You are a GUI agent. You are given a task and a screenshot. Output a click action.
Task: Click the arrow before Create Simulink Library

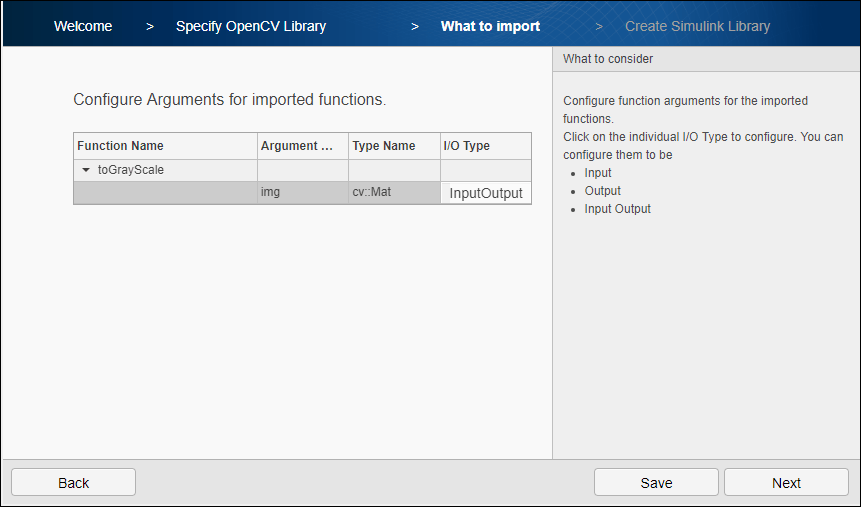click(599, 27)
